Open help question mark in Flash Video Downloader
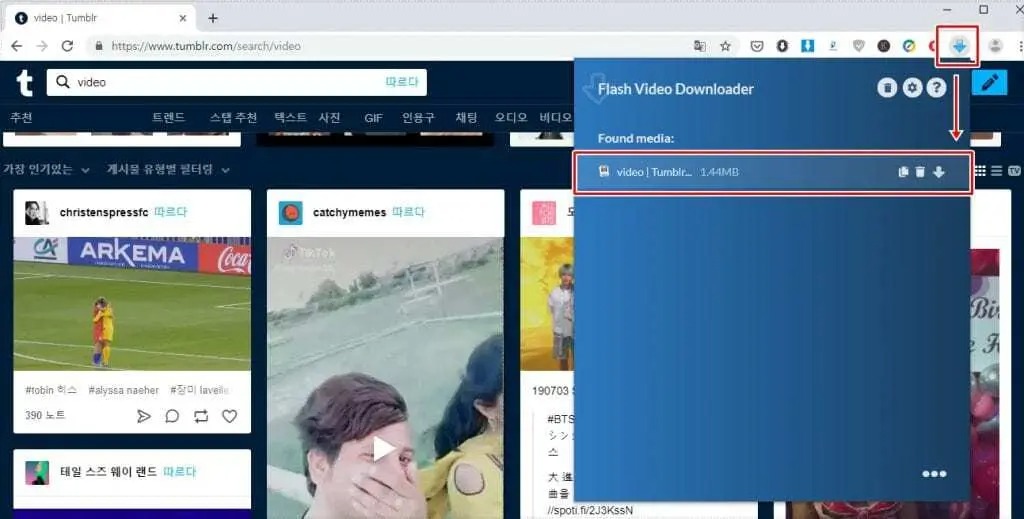The width and height of the screenshot is (1024, 519). coord(936,87)
